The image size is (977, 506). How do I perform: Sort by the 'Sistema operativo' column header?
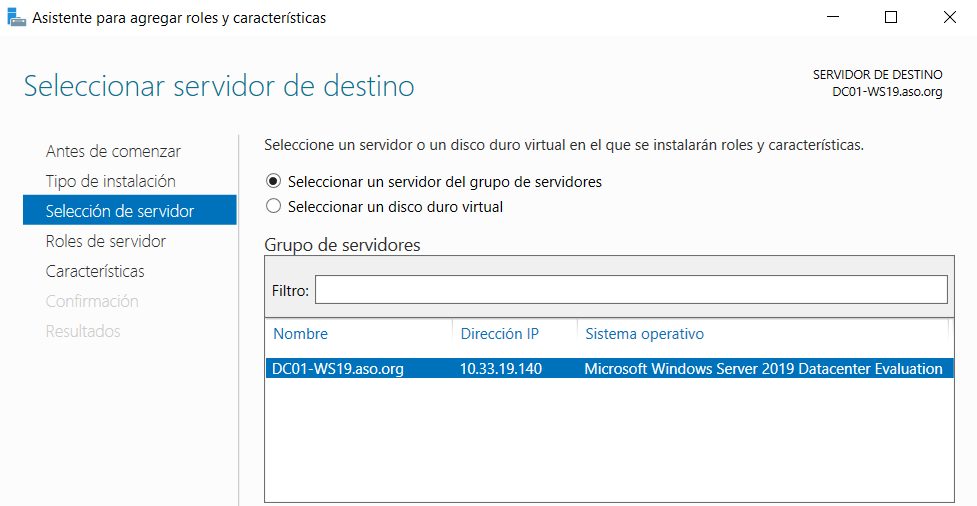coord(644,334)
